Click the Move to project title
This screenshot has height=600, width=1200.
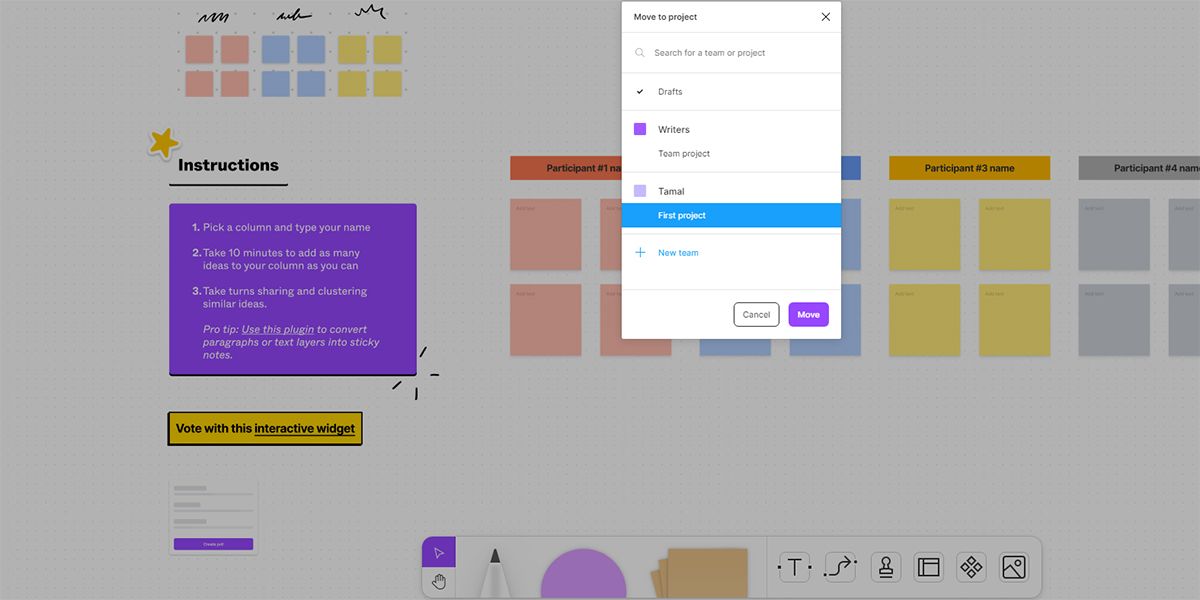[x=665, y=17]
